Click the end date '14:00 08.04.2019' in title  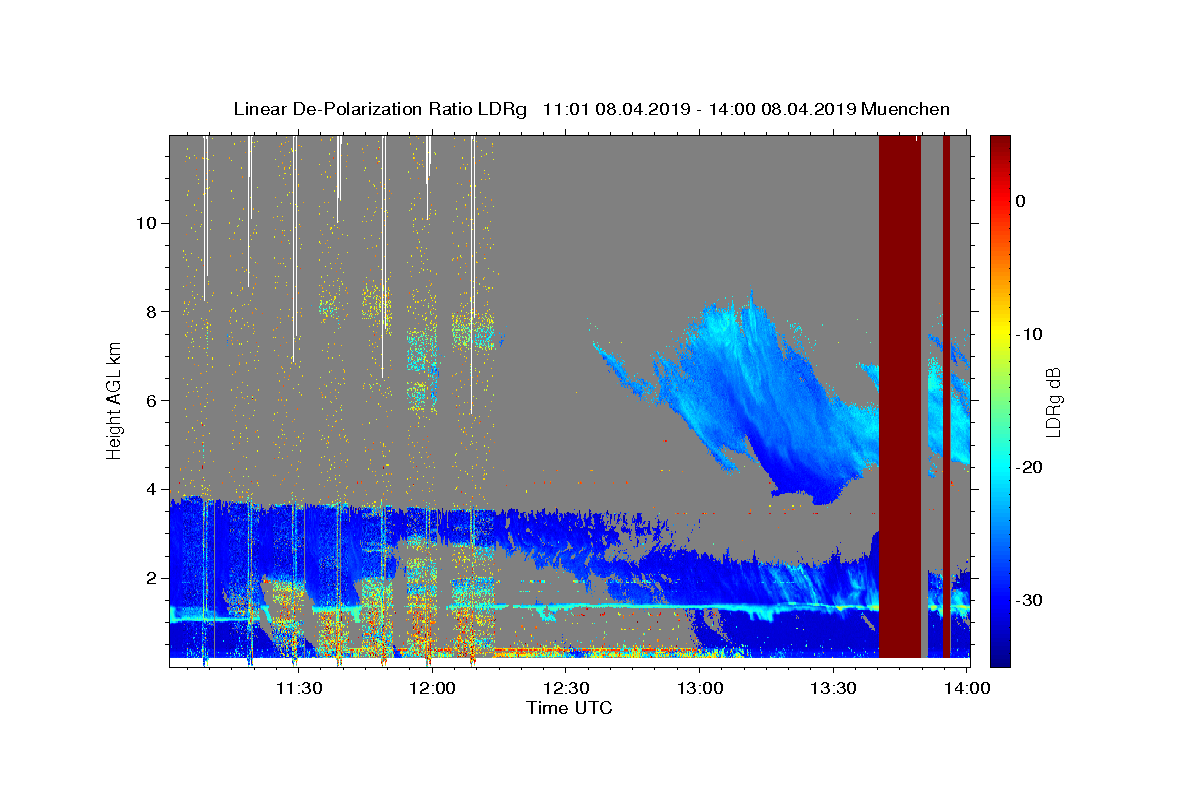(782, 109)
